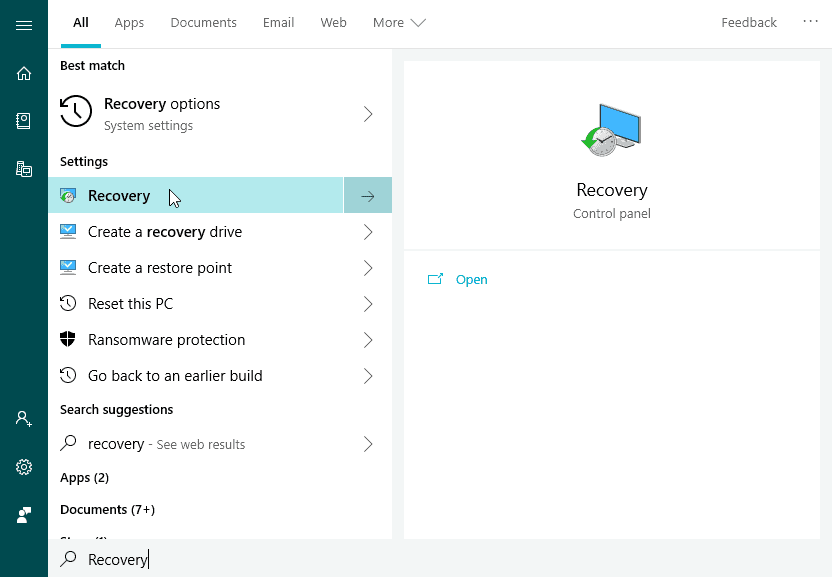This screenshot has width=832, height=577.
Task: Switch to the Email tab
Action: (278, 23)
